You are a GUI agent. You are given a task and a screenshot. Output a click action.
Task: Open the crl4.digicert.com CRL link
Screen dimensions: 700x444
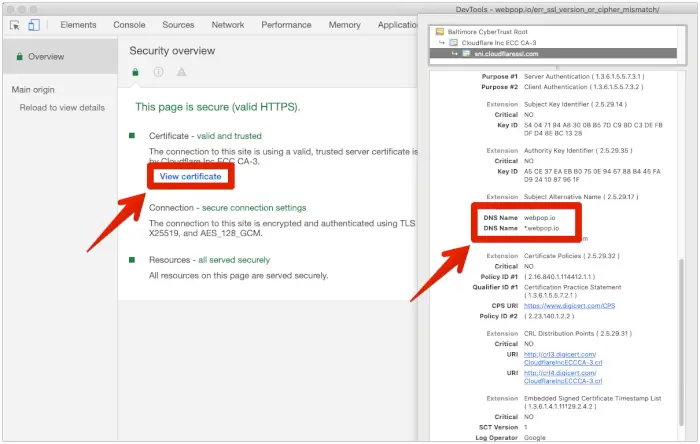pos(563,377)
